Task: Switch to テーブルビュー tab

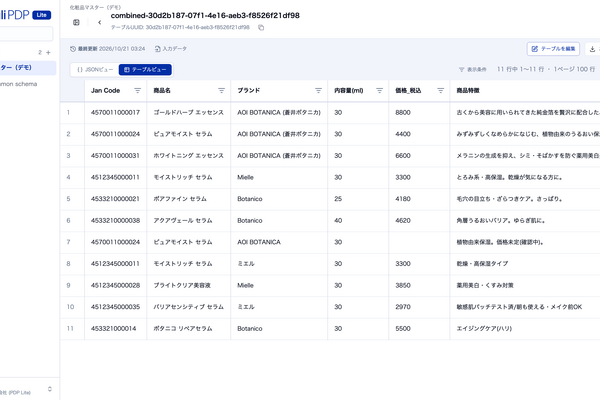Action: pyautogui.click(x=145, y=70)
